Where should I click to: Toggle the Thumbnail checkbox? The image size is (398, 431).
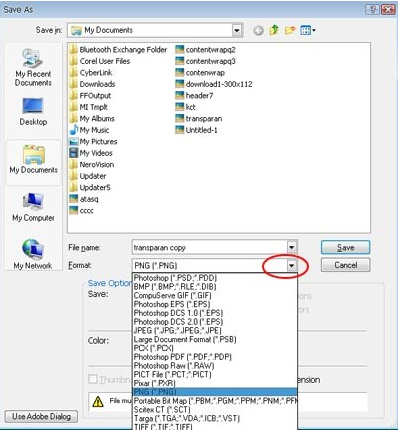click(93, 379)
